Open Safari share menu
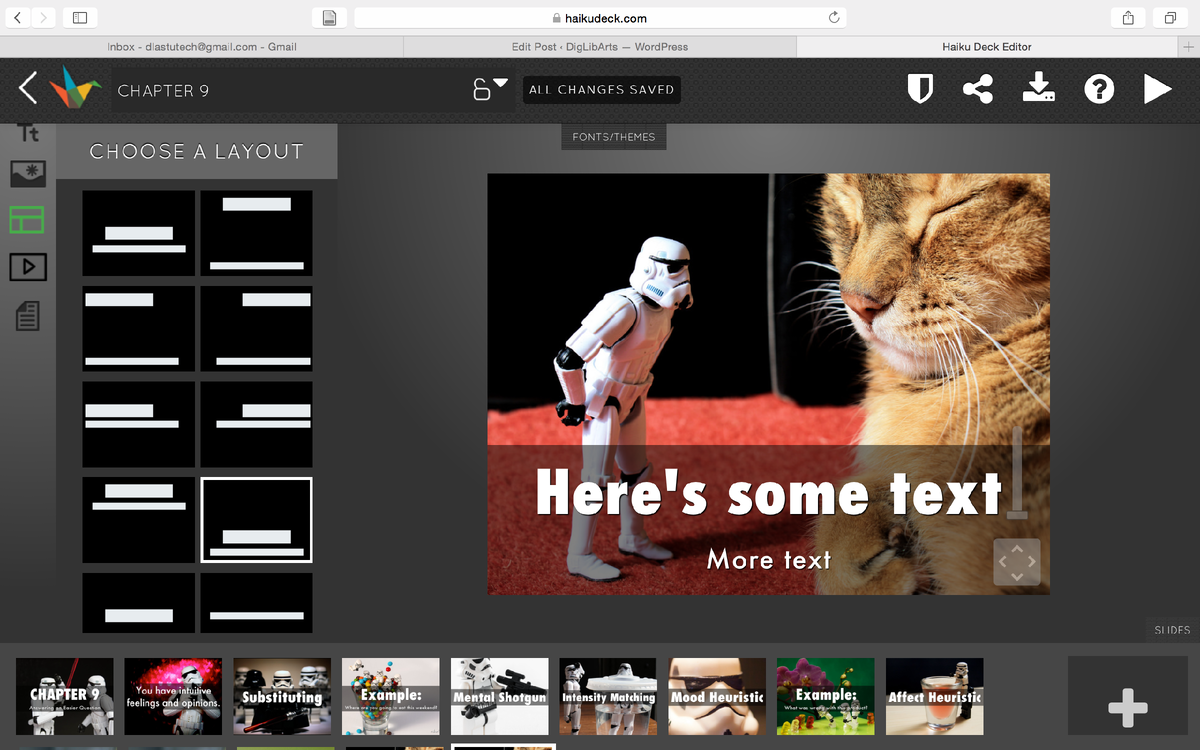This screenshot has width=1200, height=750. [x=1128, y=18]
